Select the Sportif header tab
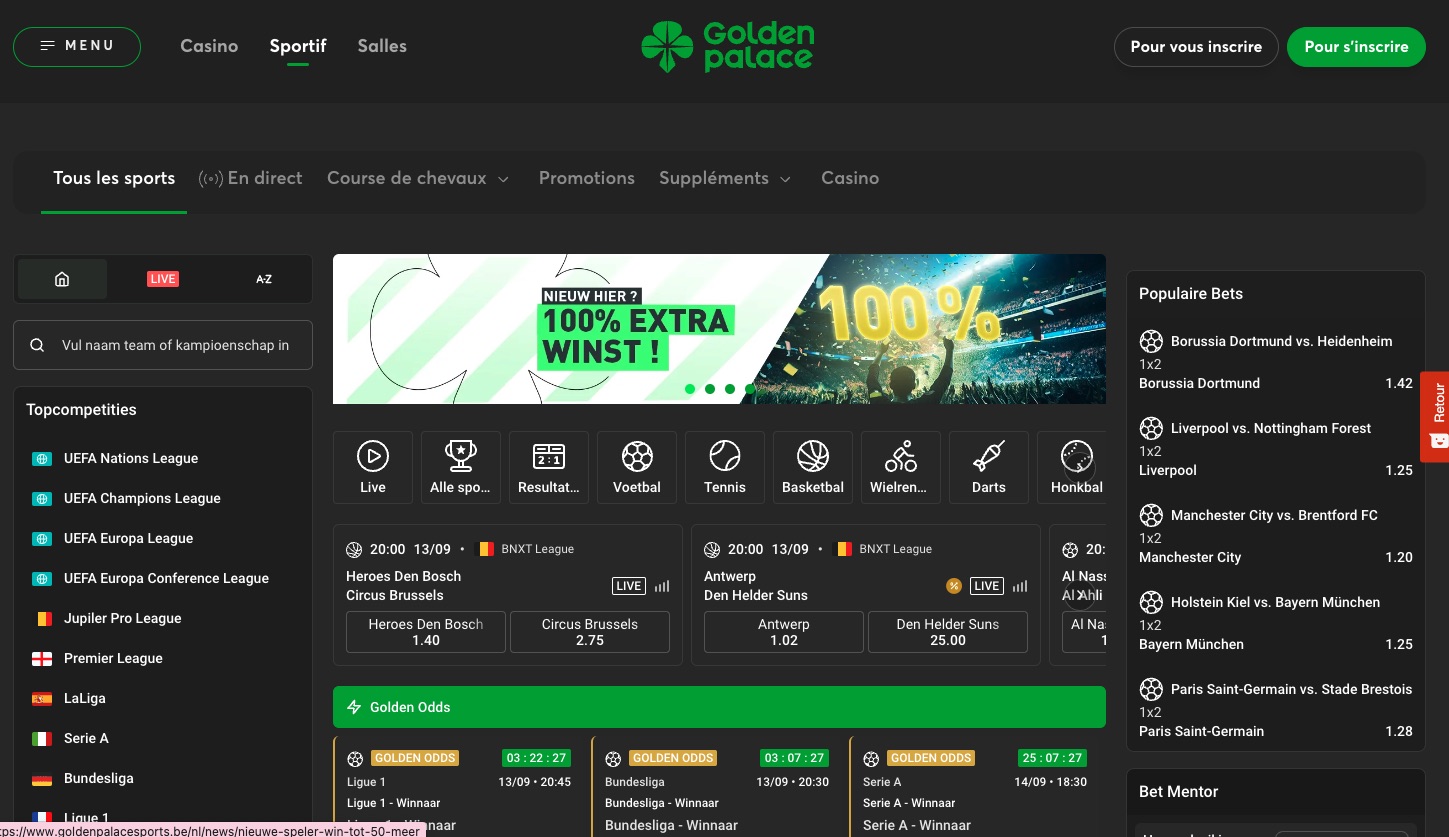This screenshot has width=1449, height=837. (x=298, y=46)
